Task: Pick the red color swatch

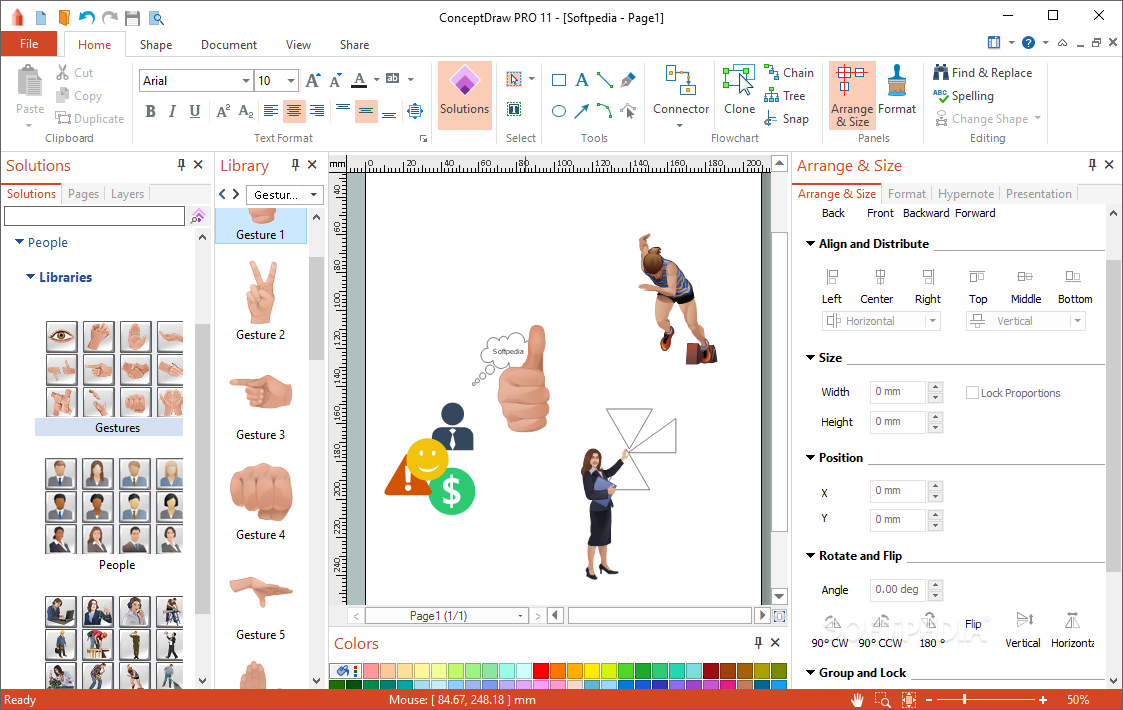Action: tap(541, 671)
